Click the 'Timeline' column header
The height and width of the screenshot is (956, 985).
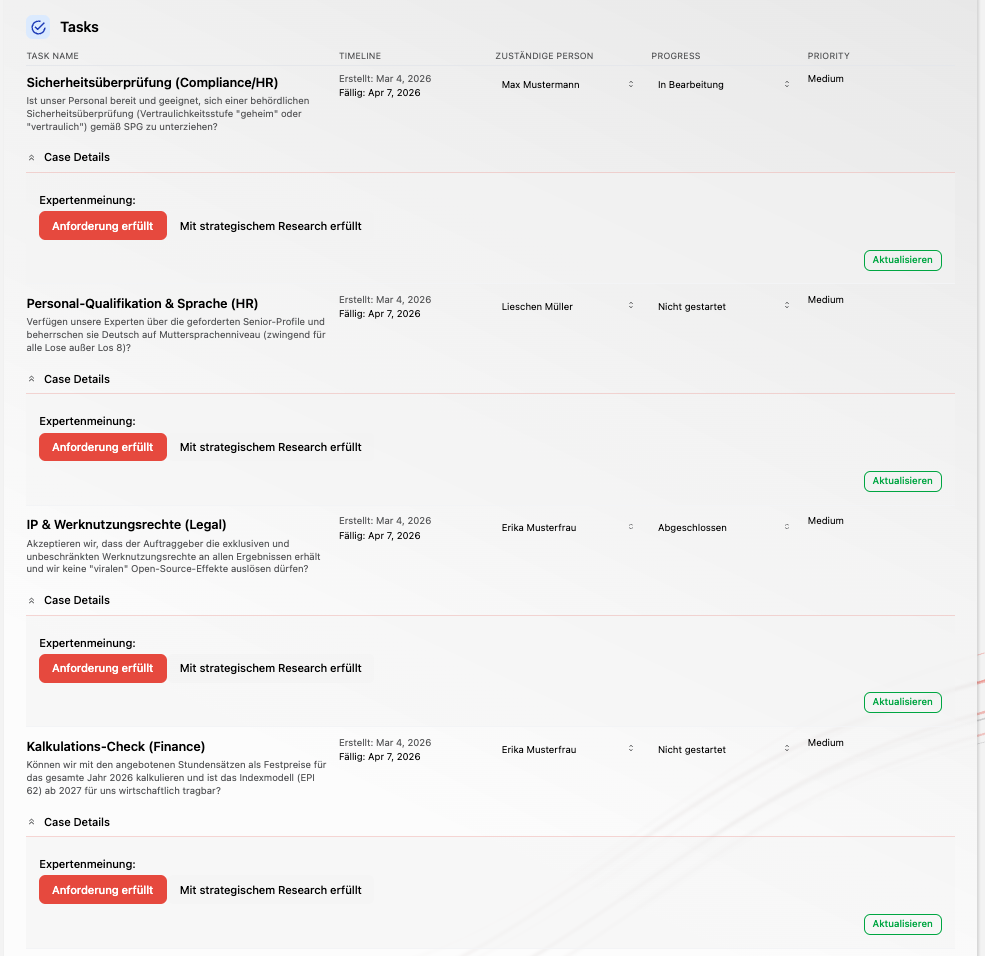coord(360,56)
